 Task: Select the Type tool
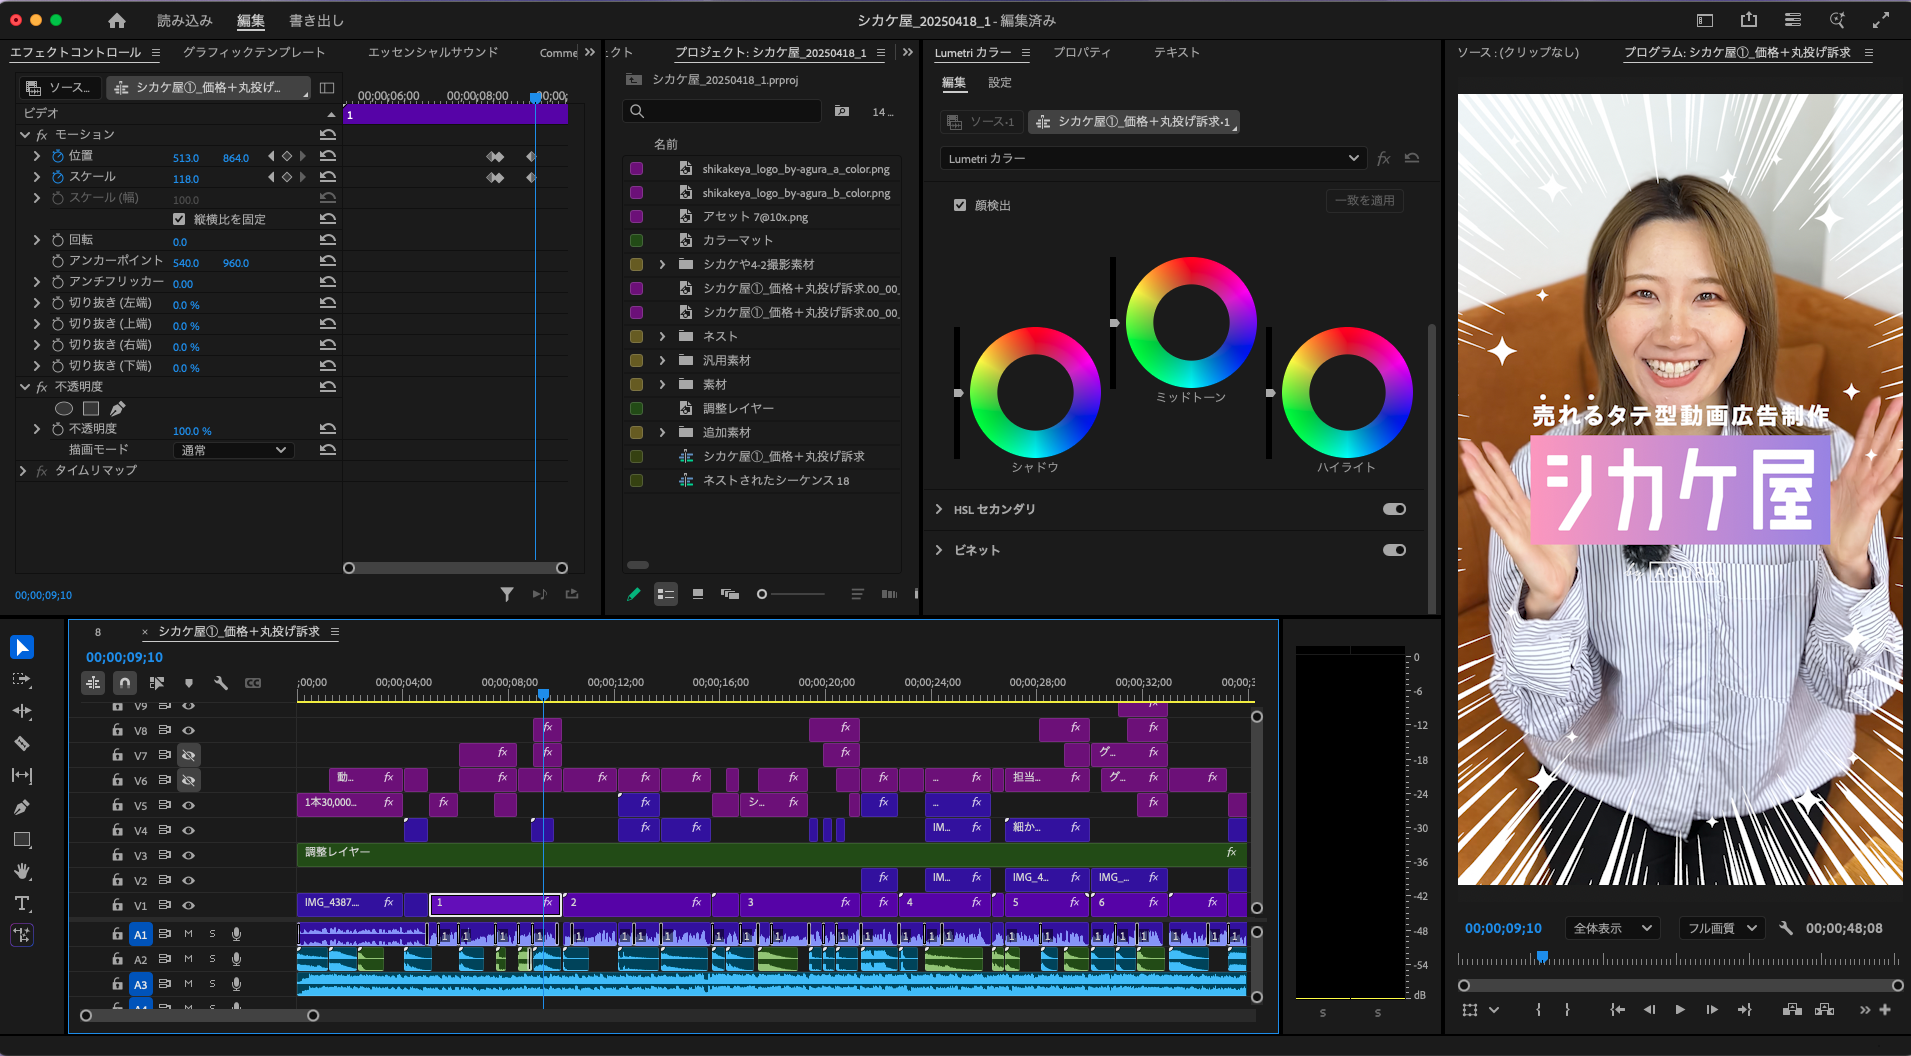[x=22, y=903]
